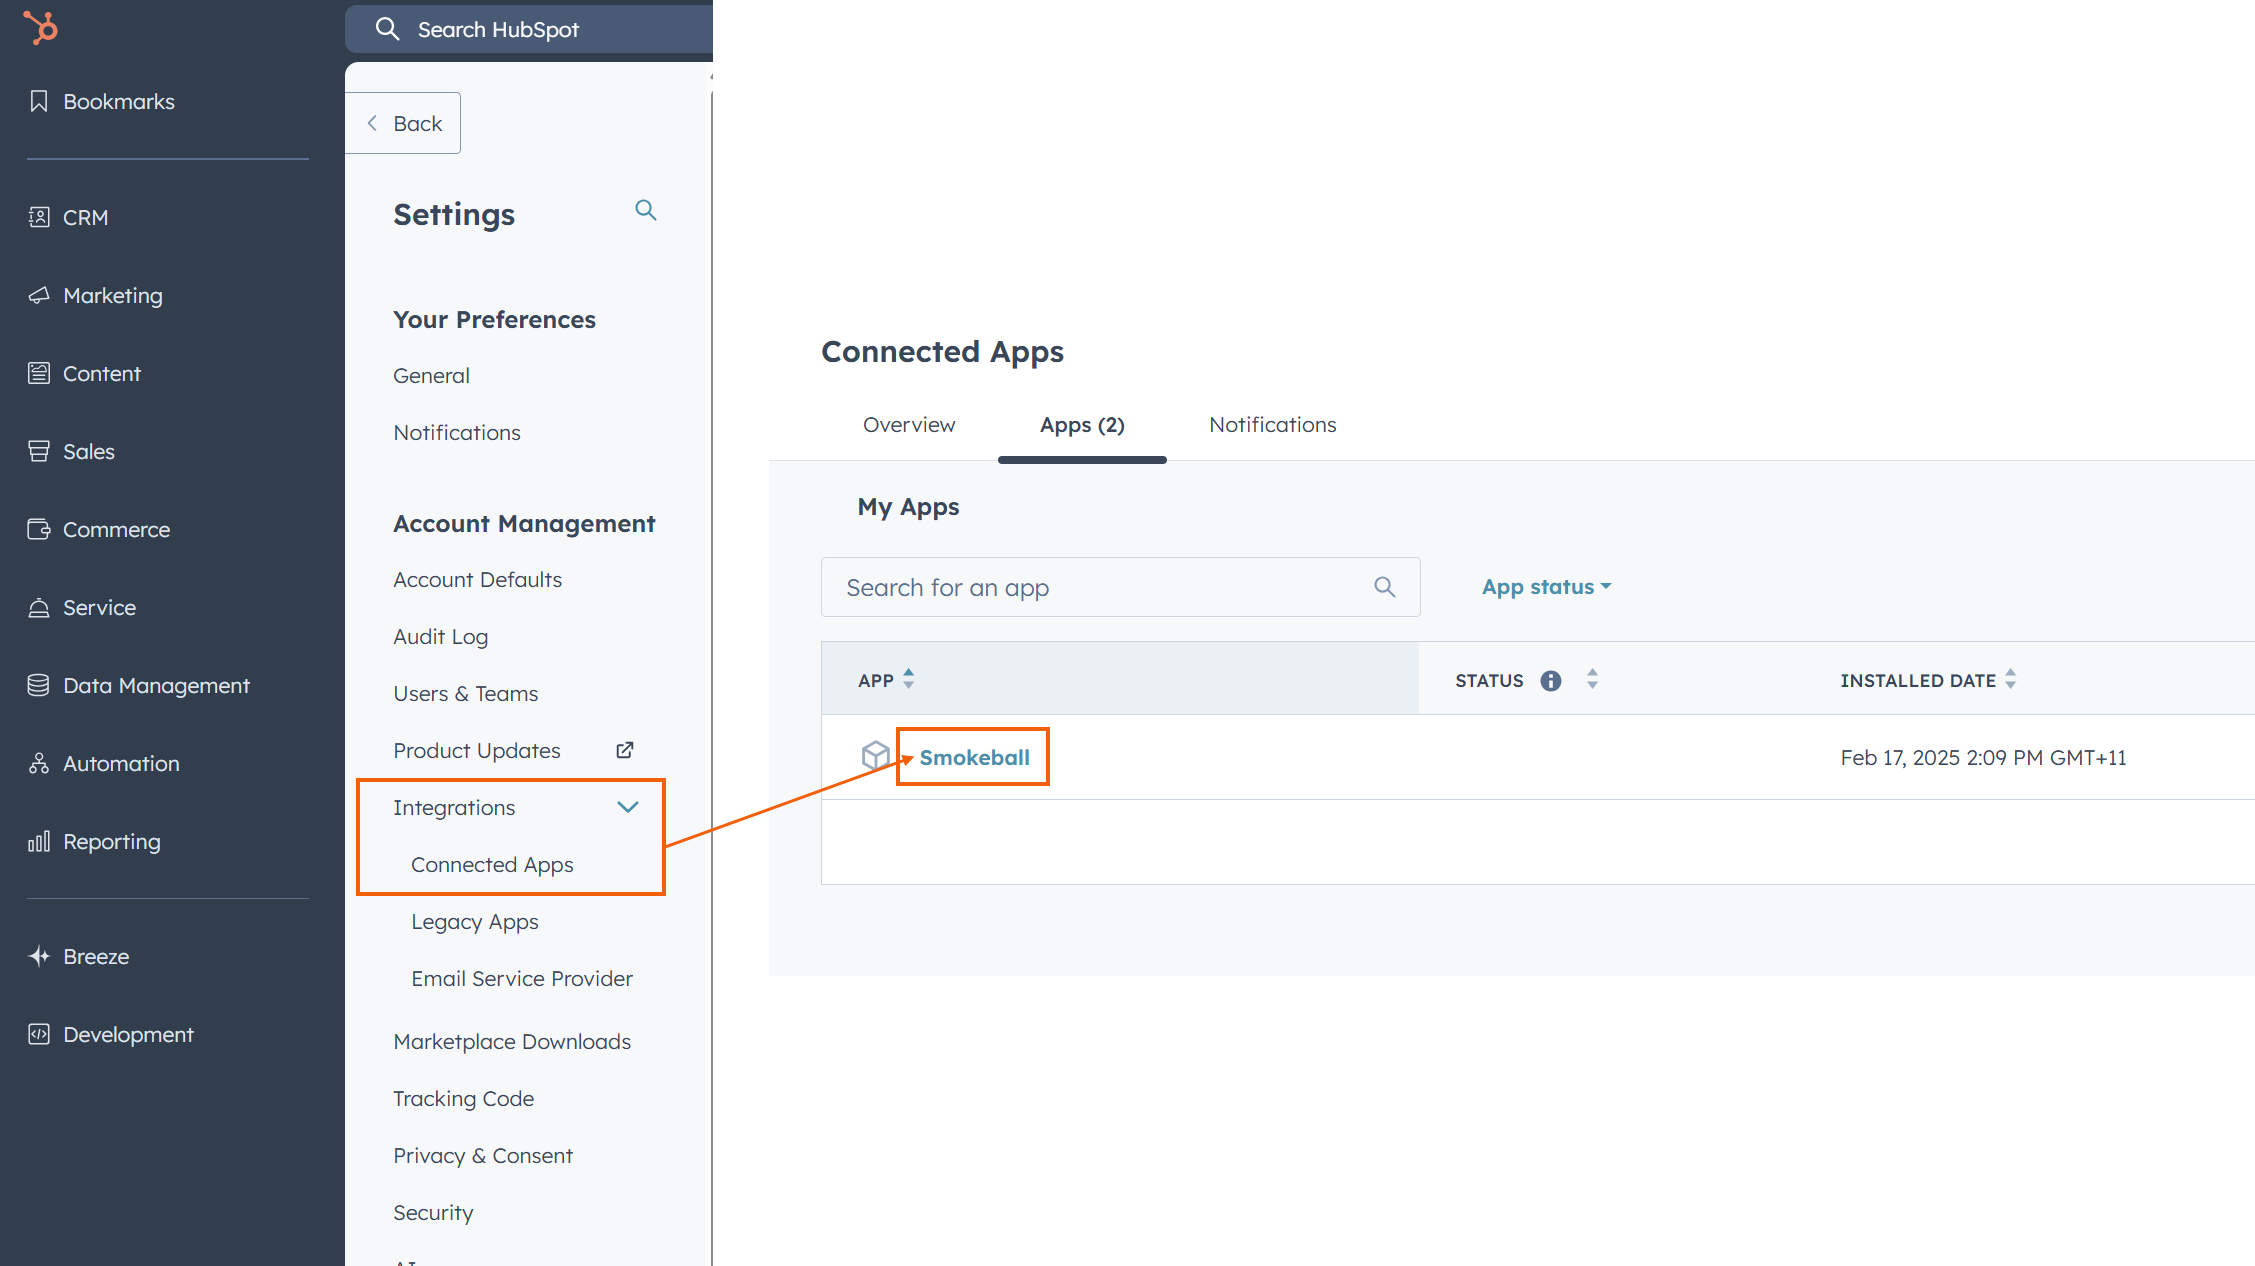Open the App status filter dropdown

(x=1546, y=587)
